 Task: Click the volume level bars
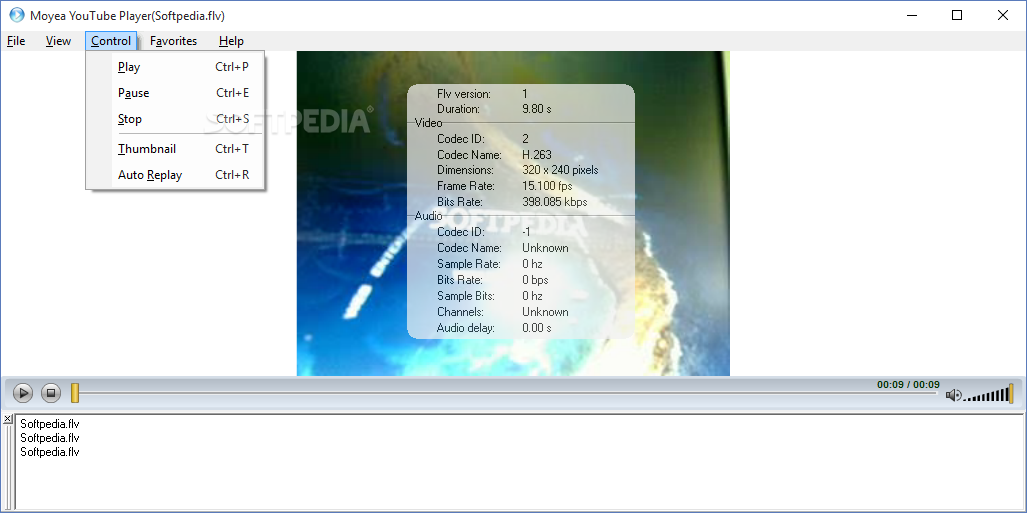pyautogui.click(x=988, y=394)
